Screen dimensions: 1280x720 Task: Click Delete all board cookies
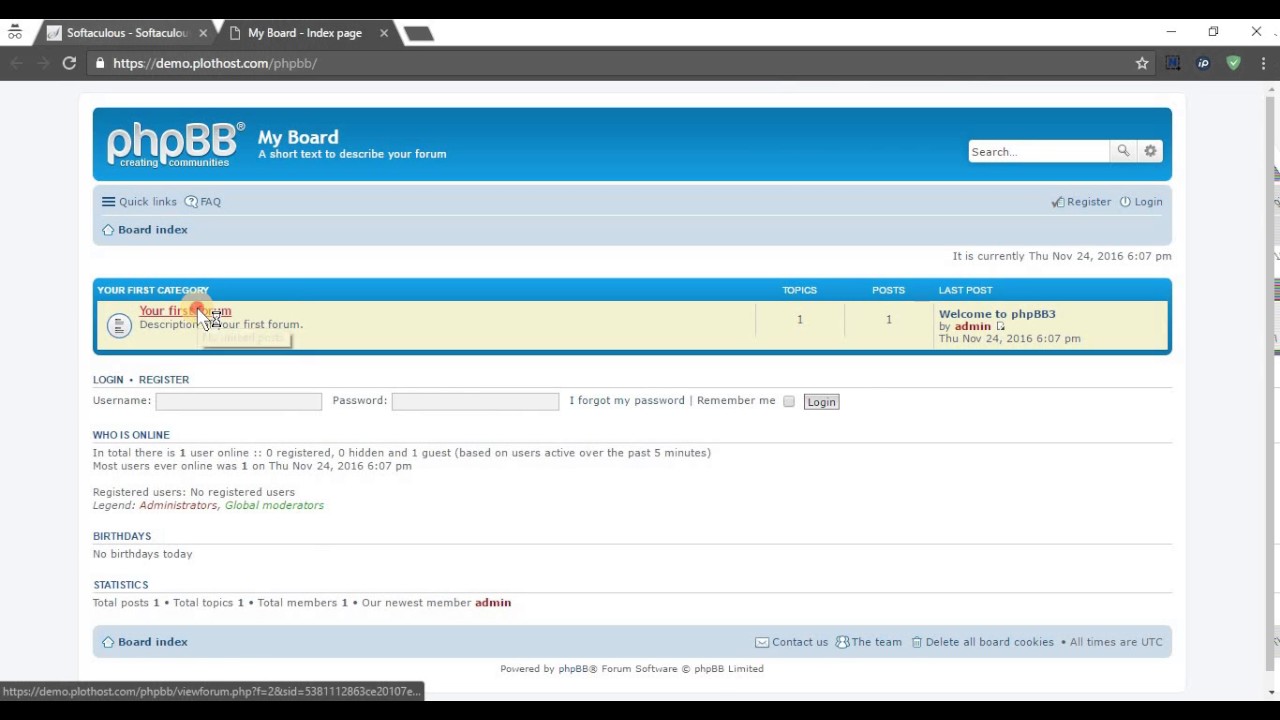[x=982, y=642]
